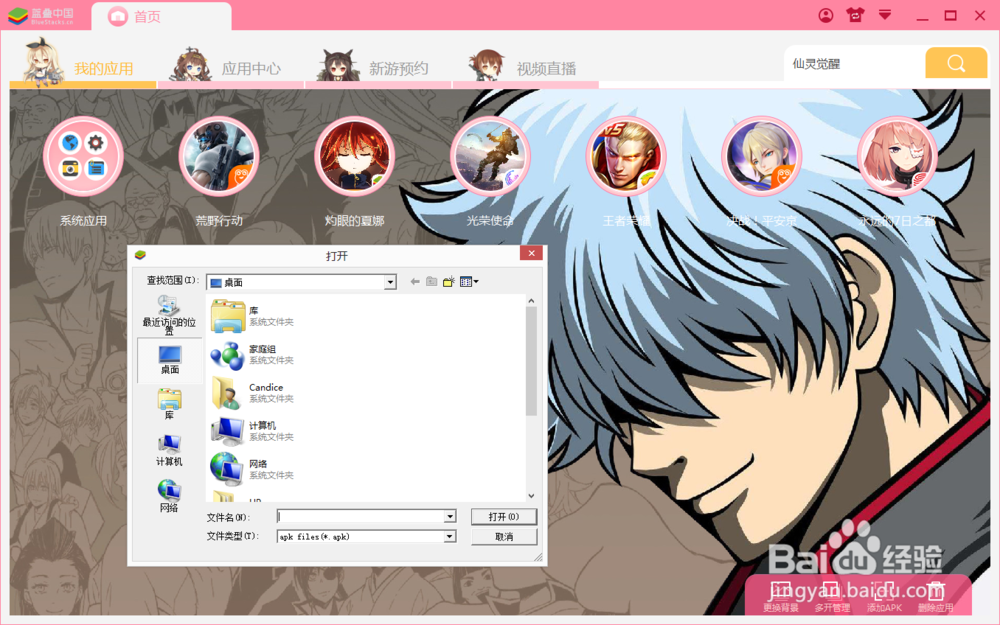The height and width of the screenshot is (625, 1000).
Task: Click the 多开管理 multi-instance manager icon
Action: (832, 597)
